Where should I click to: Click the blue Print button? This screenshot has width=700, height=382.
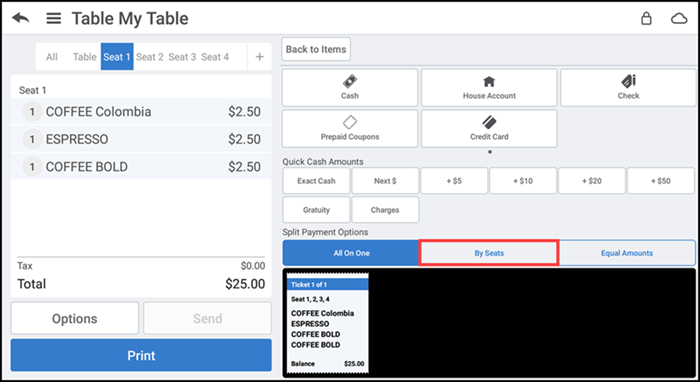pos(141,355)
